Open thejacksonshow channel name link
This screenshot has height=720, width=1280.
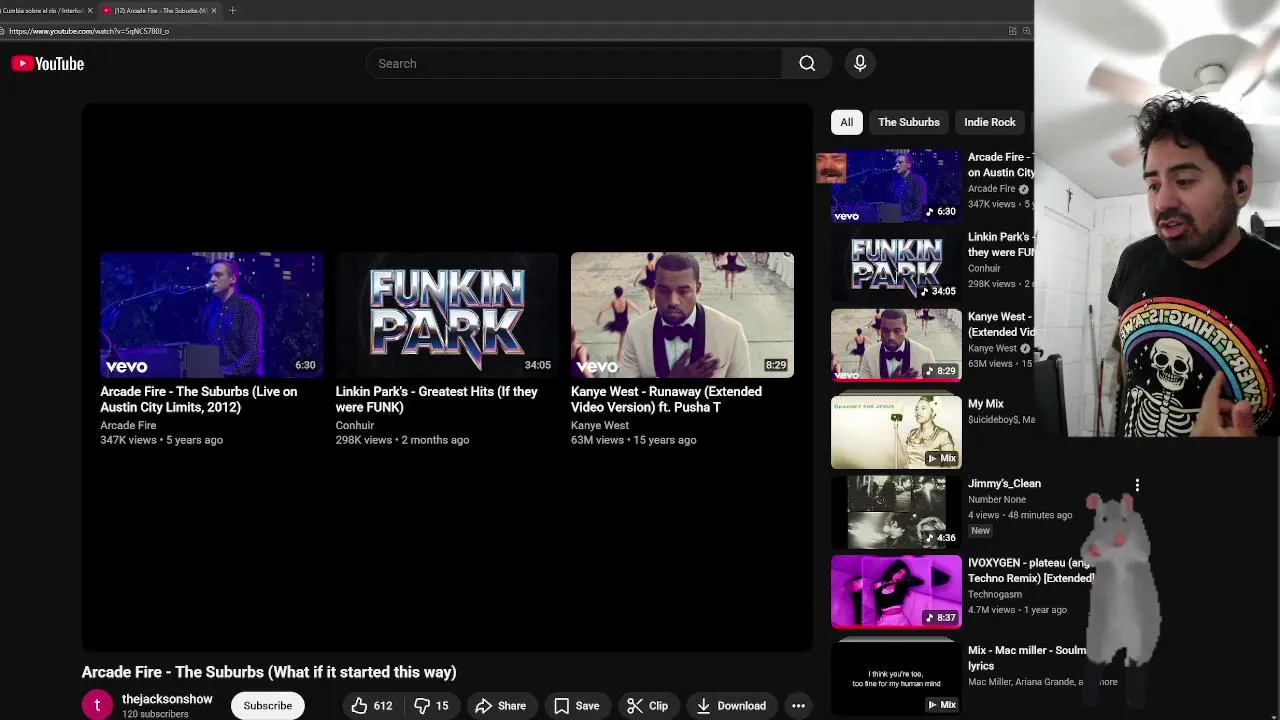(167, 699)
